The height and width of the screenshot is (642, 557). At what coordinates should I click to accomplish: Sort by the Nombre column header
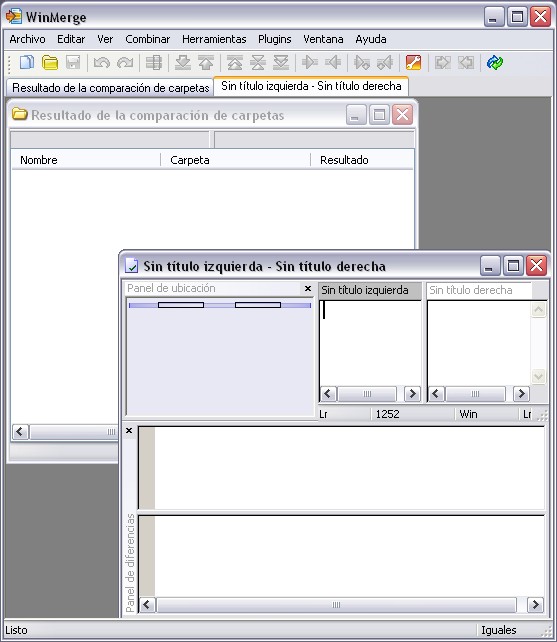86,160
